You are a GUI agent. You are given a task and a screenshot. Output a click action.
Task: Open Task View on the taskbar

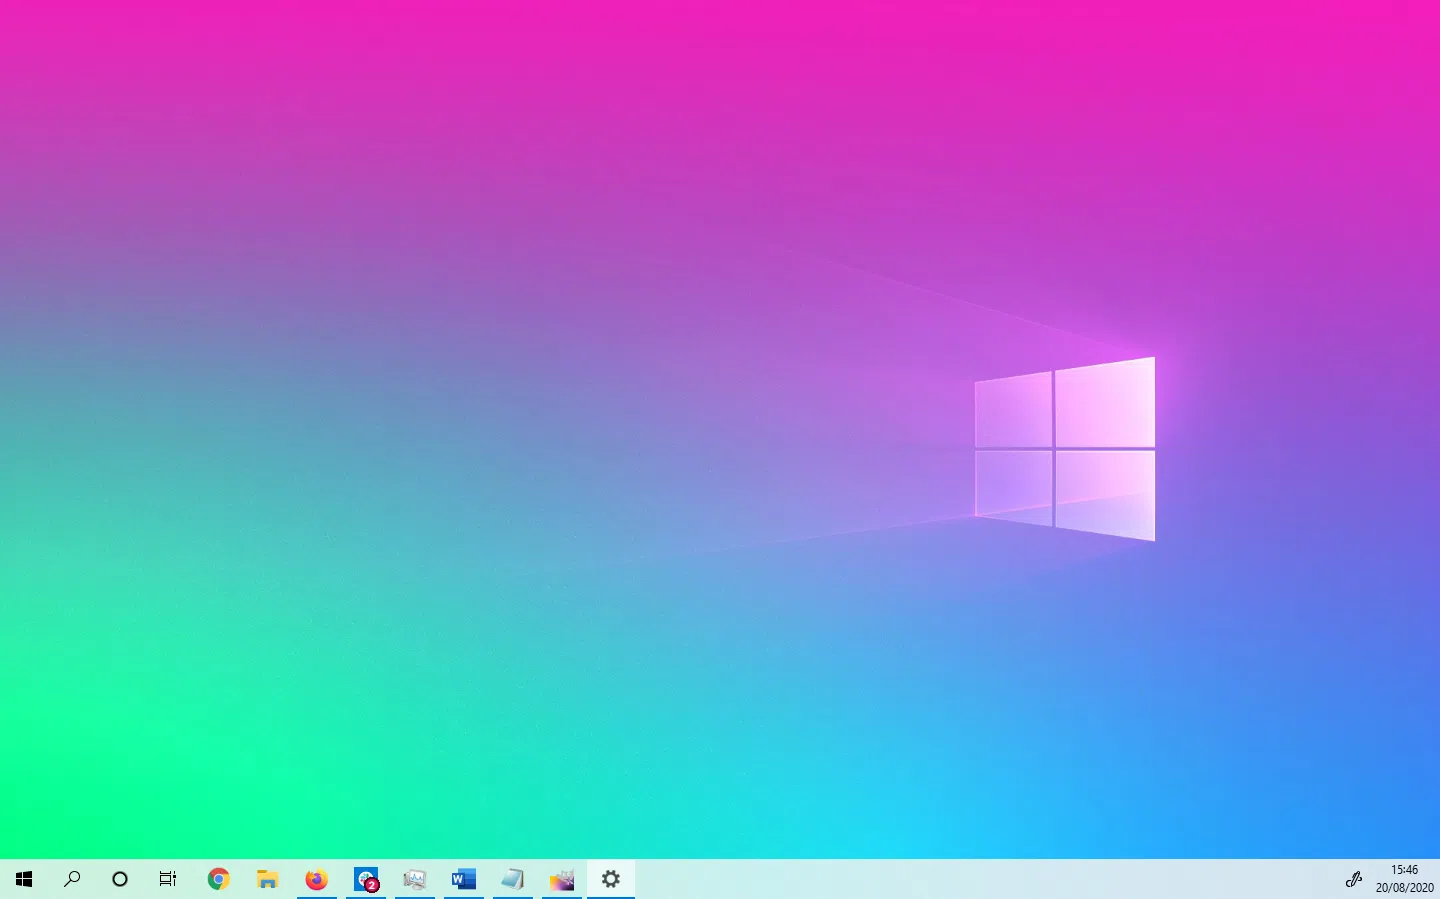(x=168, y=879)
